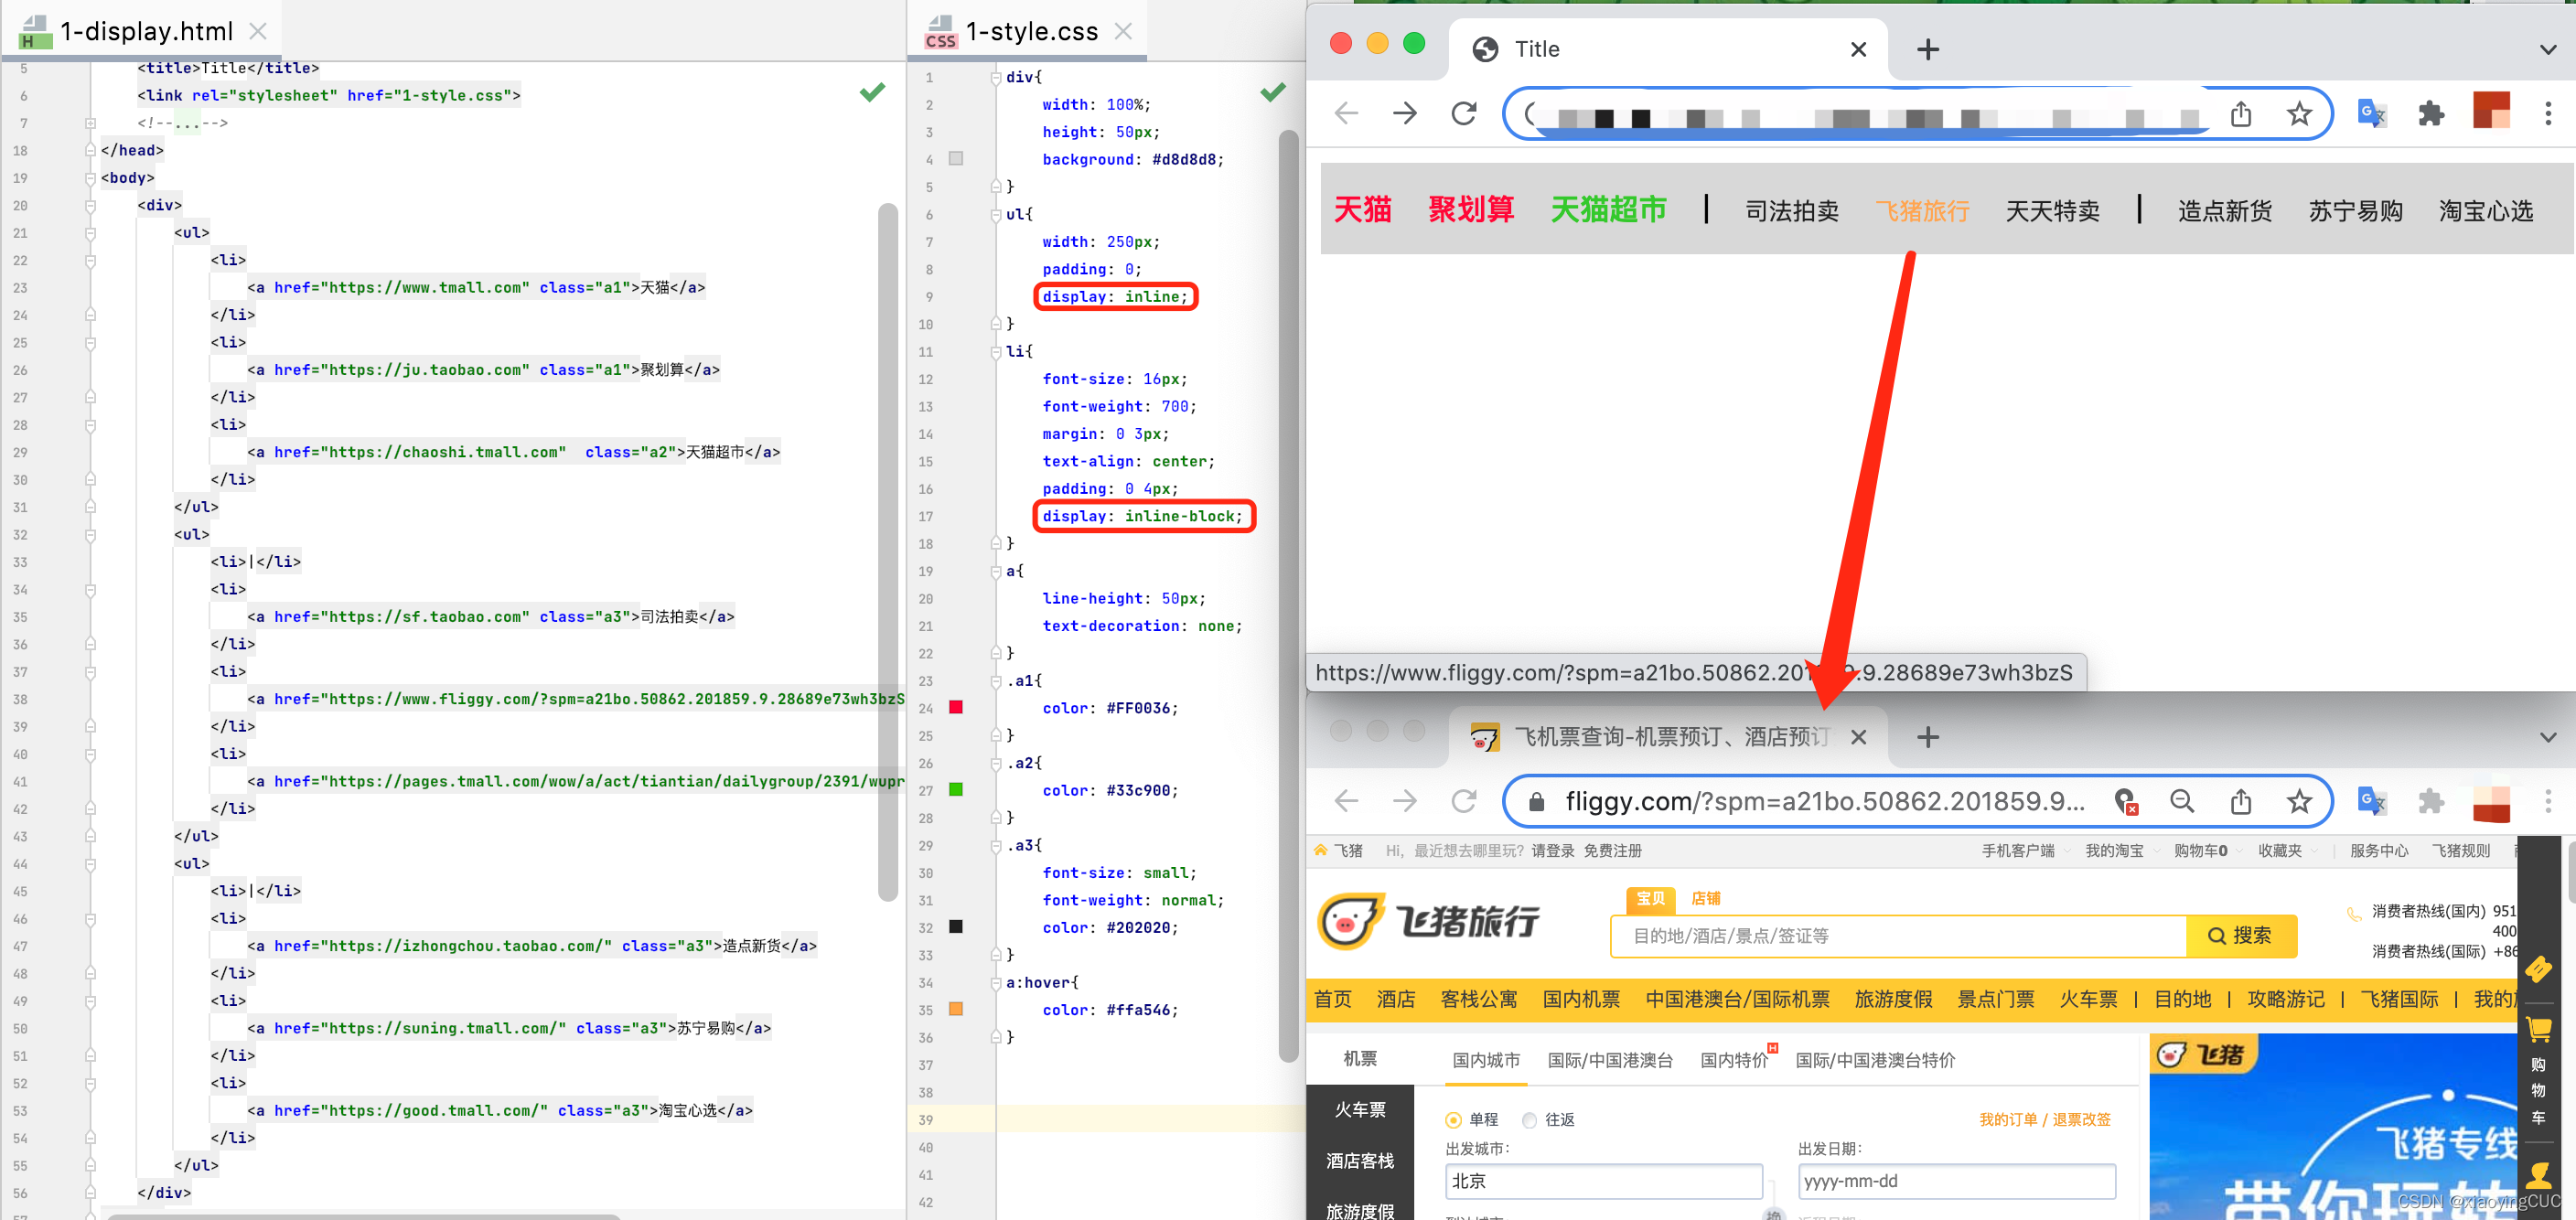Bookmark star in the fliggy address bar

(x=2299, y=801)
